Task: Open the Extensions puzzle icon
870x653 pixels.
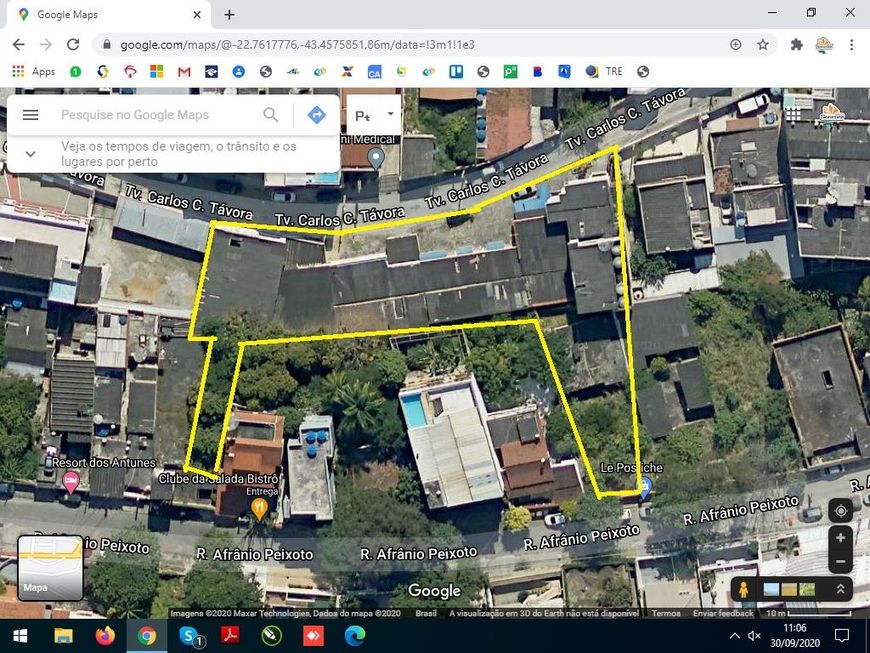Action: pyautogui.click(x=797, y=44)
